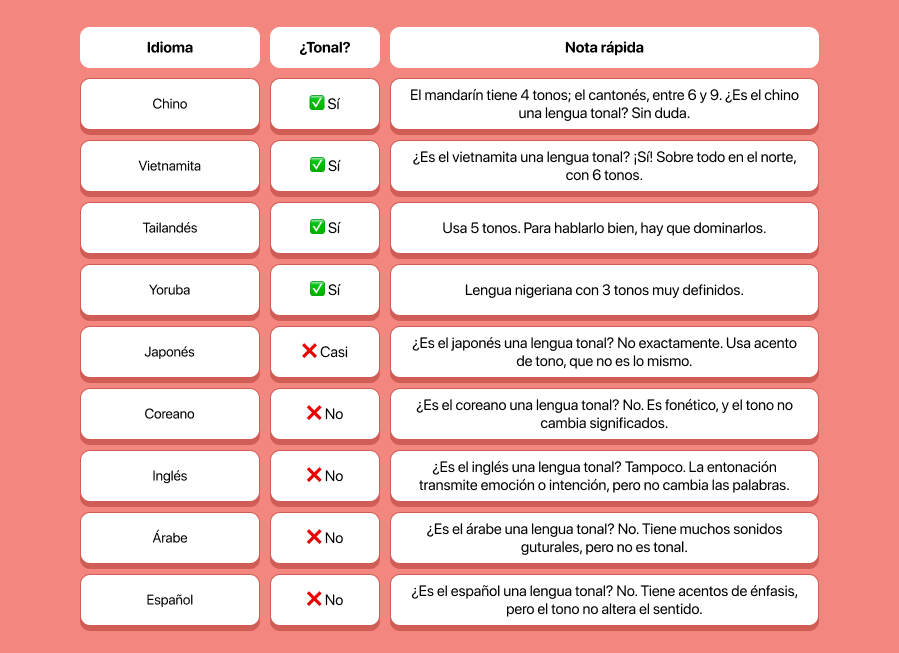Click the red X next to Casi
This screenshot has height=653, width=899.
(x=309, y=351)
